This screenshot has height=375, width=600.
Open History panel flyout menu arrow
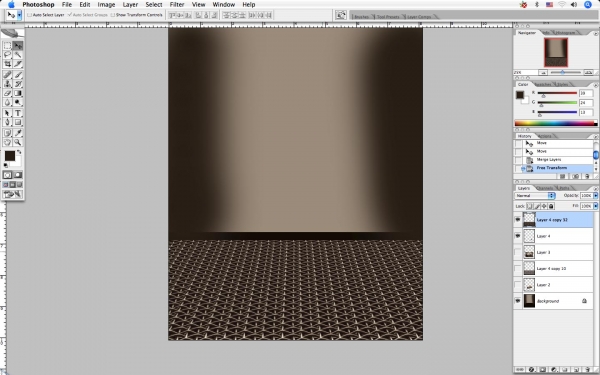tap(595, 137)
